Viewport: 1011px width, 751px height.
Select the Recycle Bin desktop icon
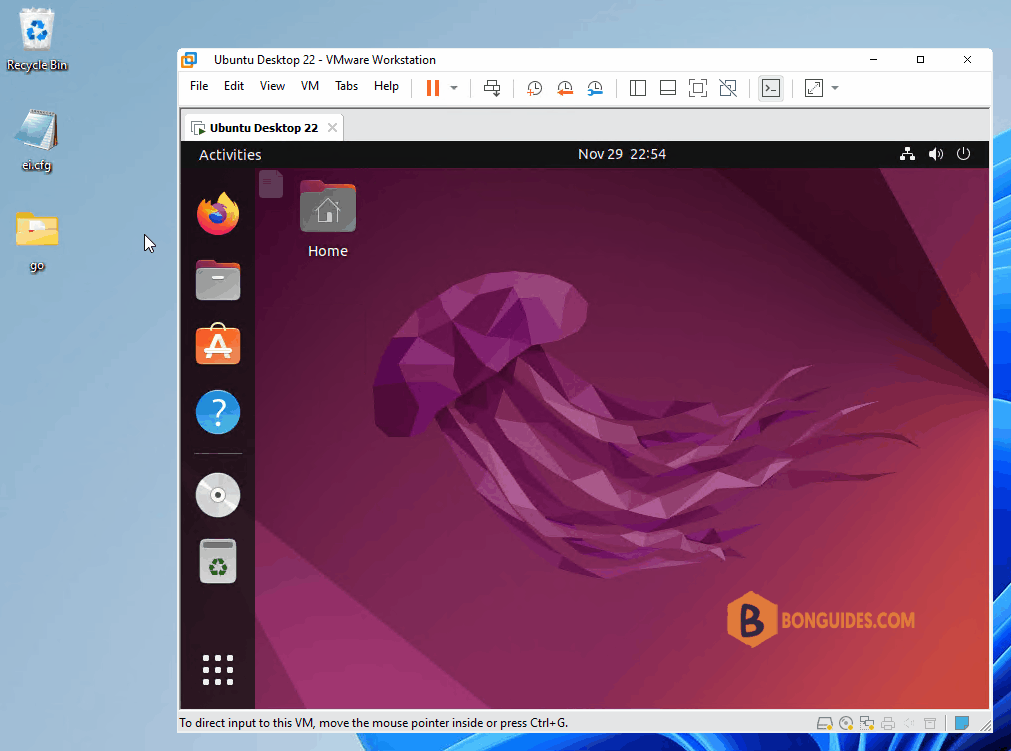(x=37, y=39)
